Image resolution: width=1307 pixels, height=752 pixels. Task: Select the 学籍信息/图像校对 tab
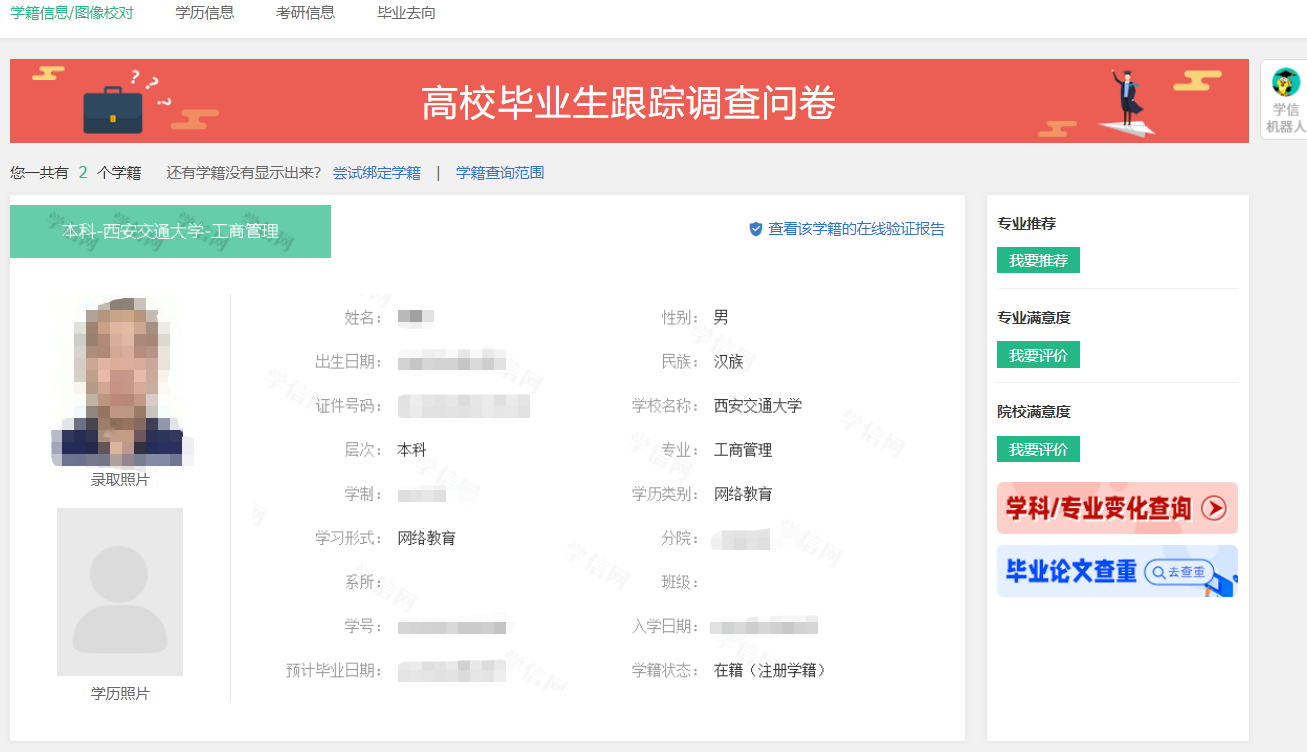click(71, 13)
